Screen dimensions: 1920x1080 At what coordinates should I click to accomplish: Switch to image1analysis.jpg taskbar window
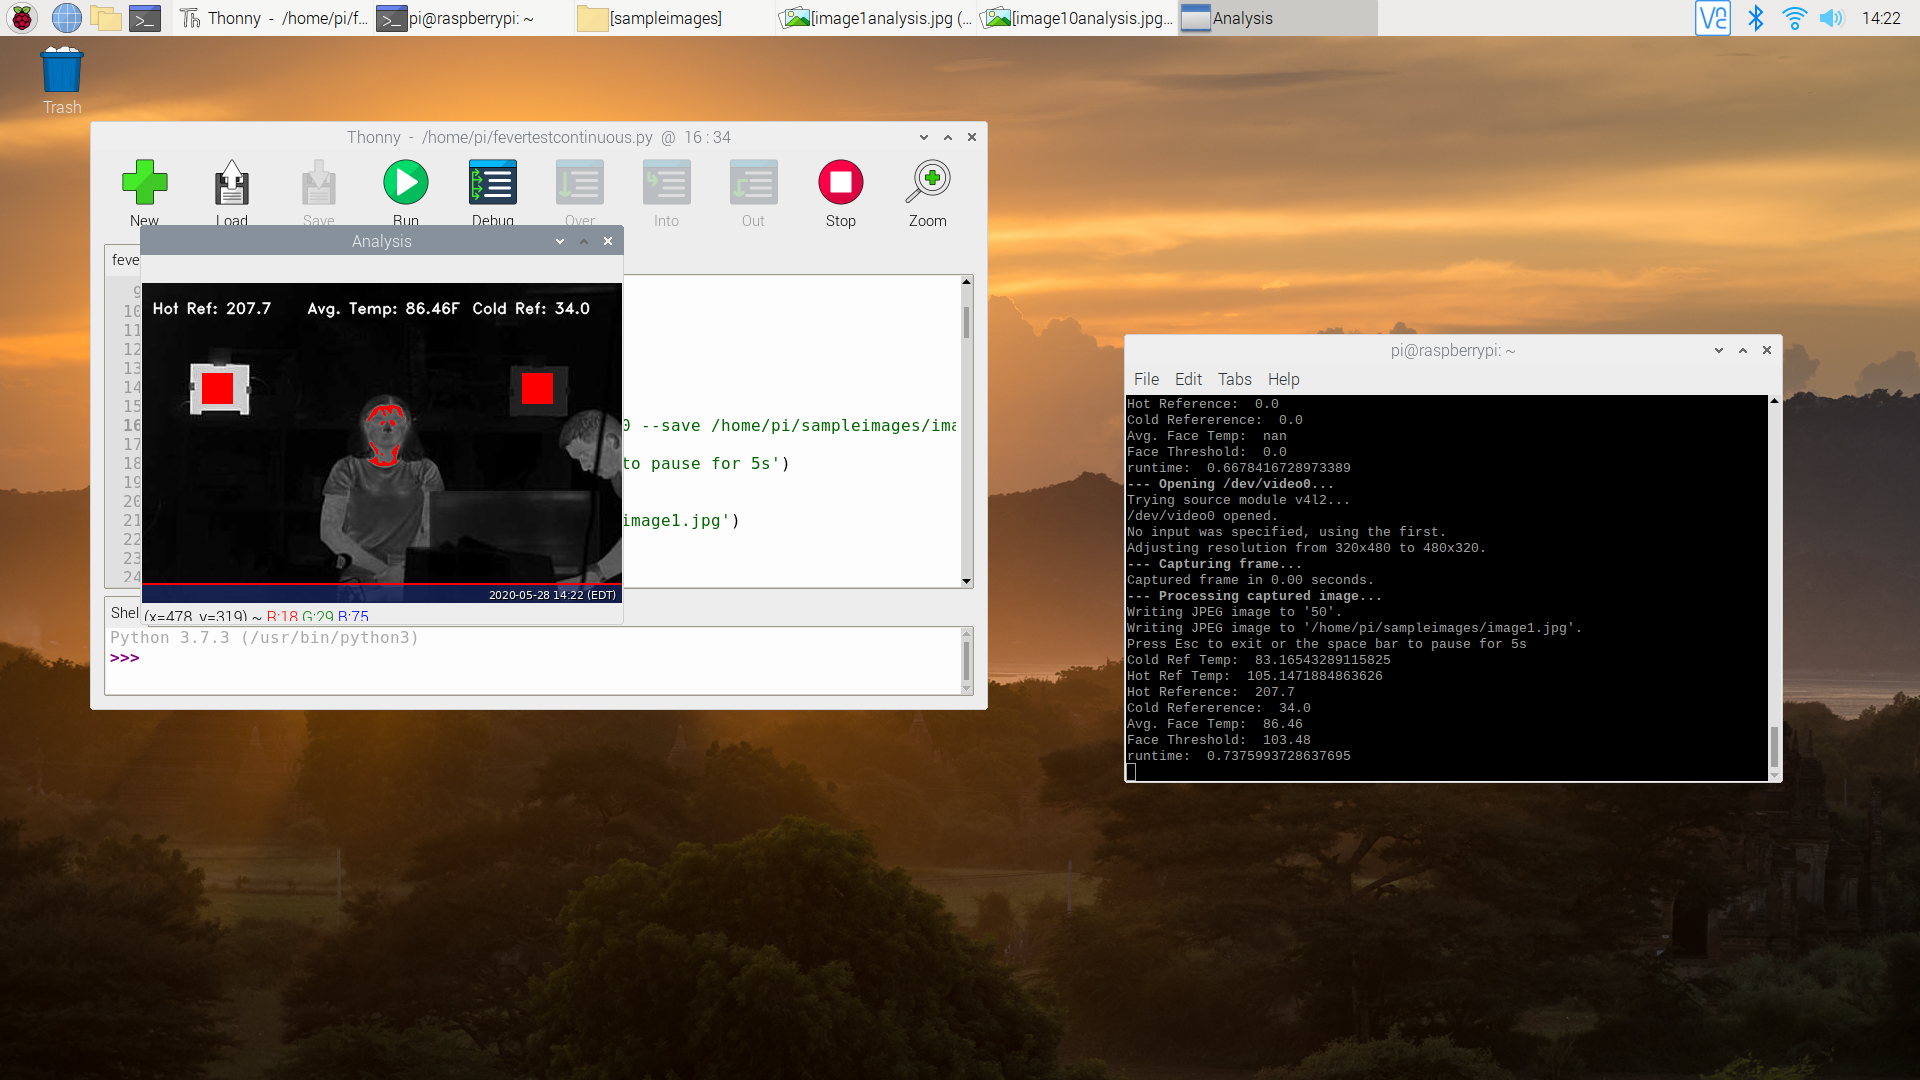pos(878,18)
